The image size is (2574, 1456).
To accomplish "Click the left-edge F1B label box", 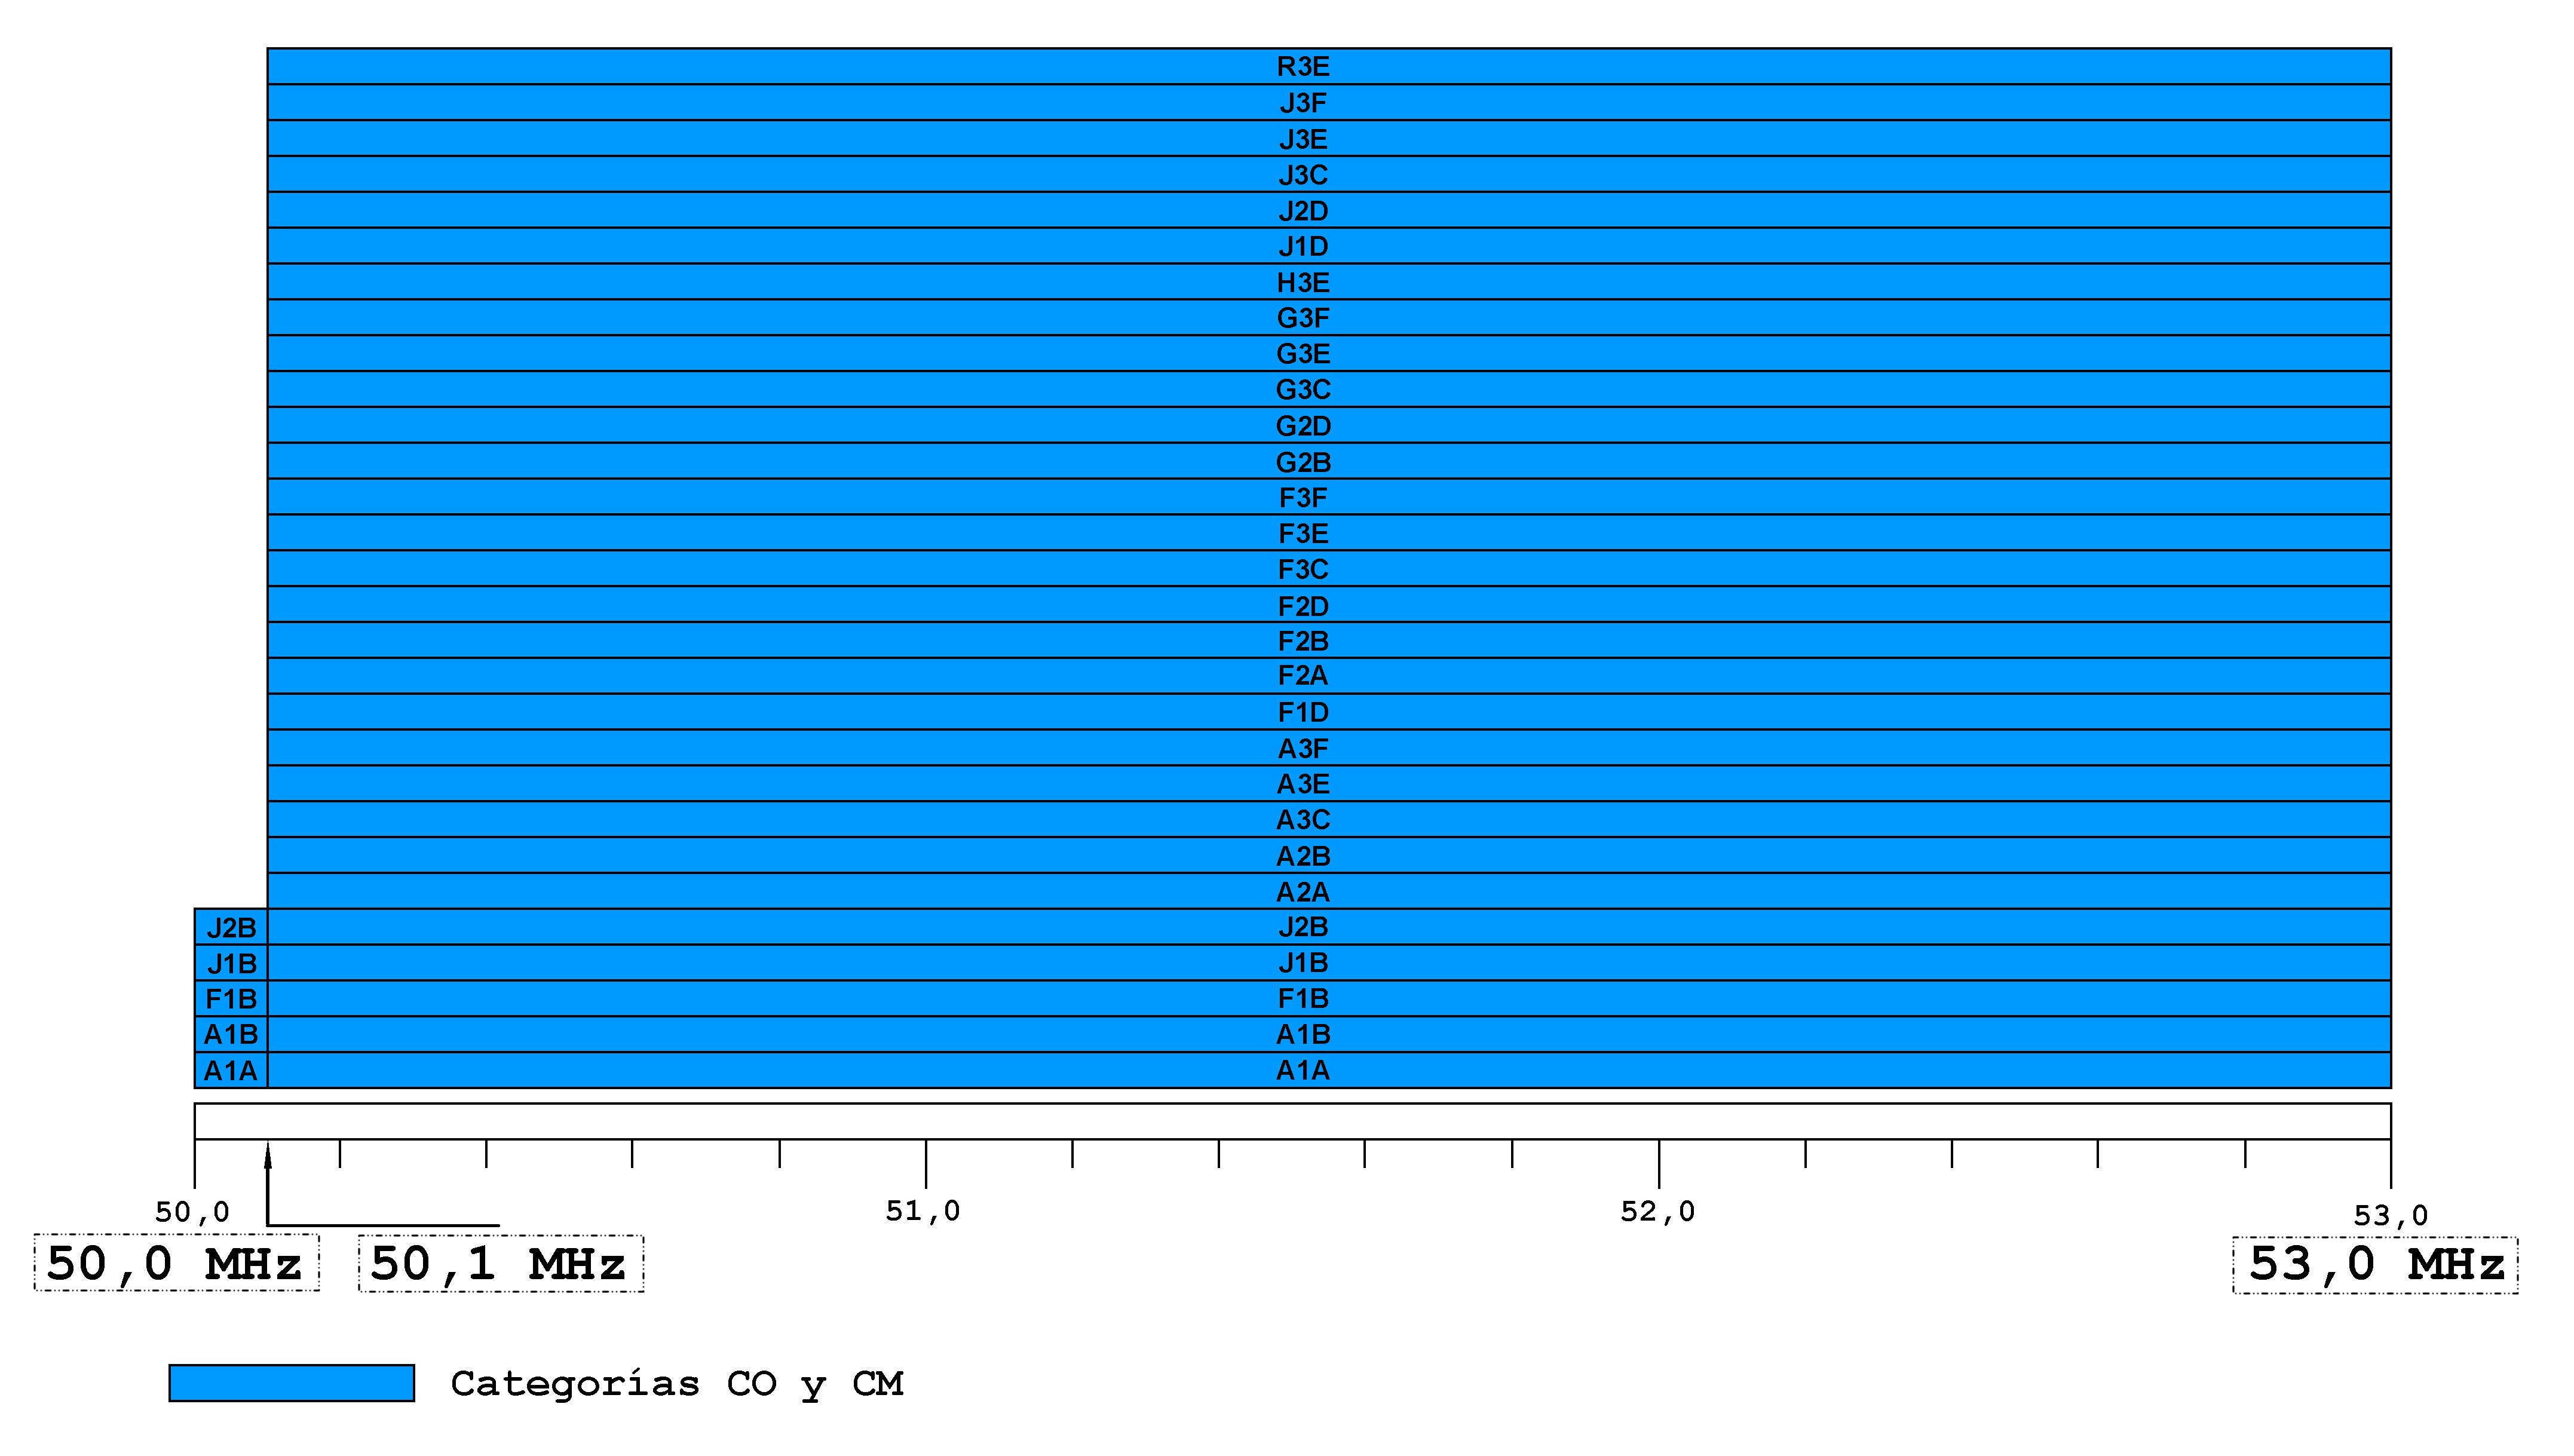I will tap(231, 999).
